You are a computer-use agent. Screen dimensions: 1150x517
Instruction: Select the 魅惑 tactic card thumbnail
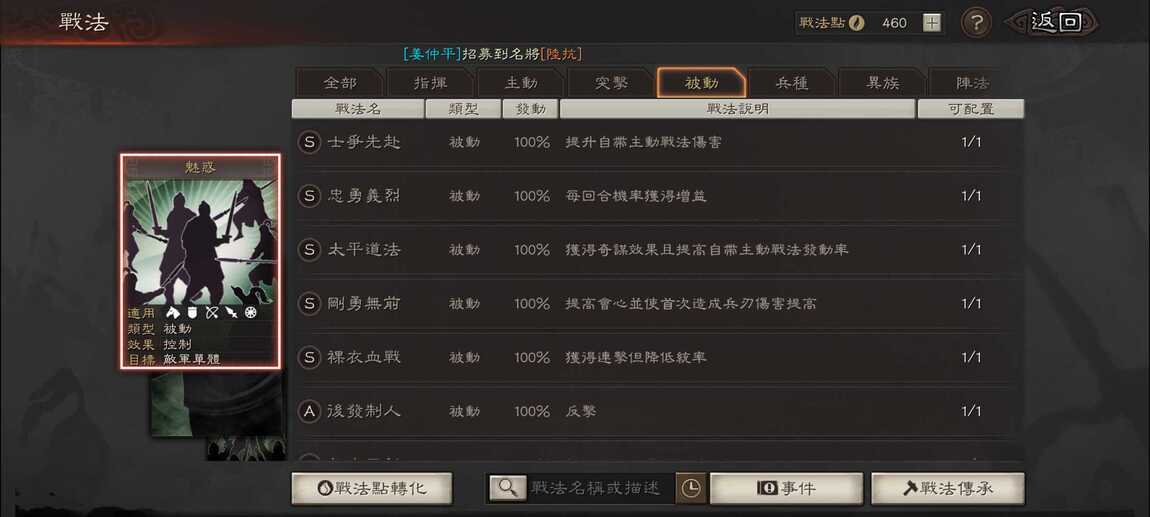point(201,261)
